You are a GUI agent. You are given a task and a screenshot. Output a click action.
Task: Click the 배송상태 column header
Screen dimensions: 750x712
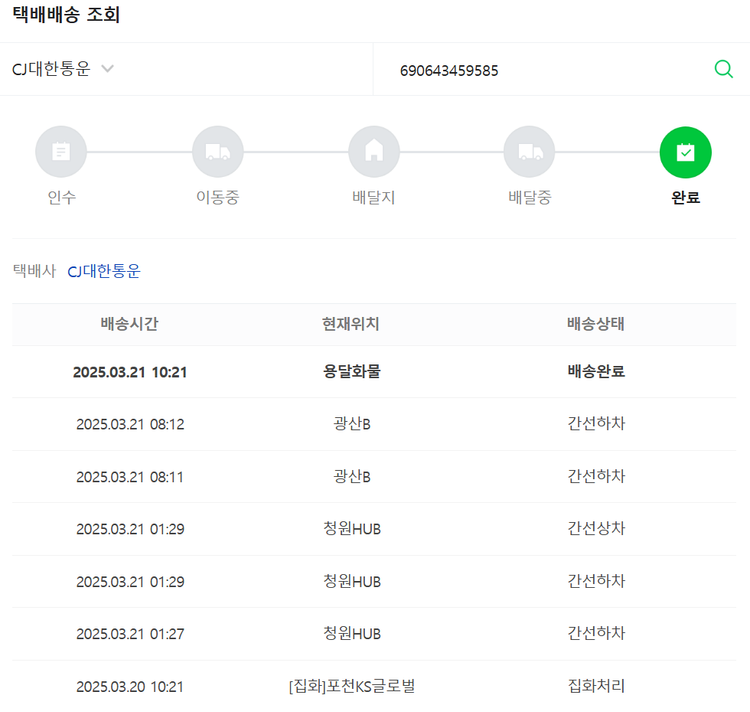(596, 324)
